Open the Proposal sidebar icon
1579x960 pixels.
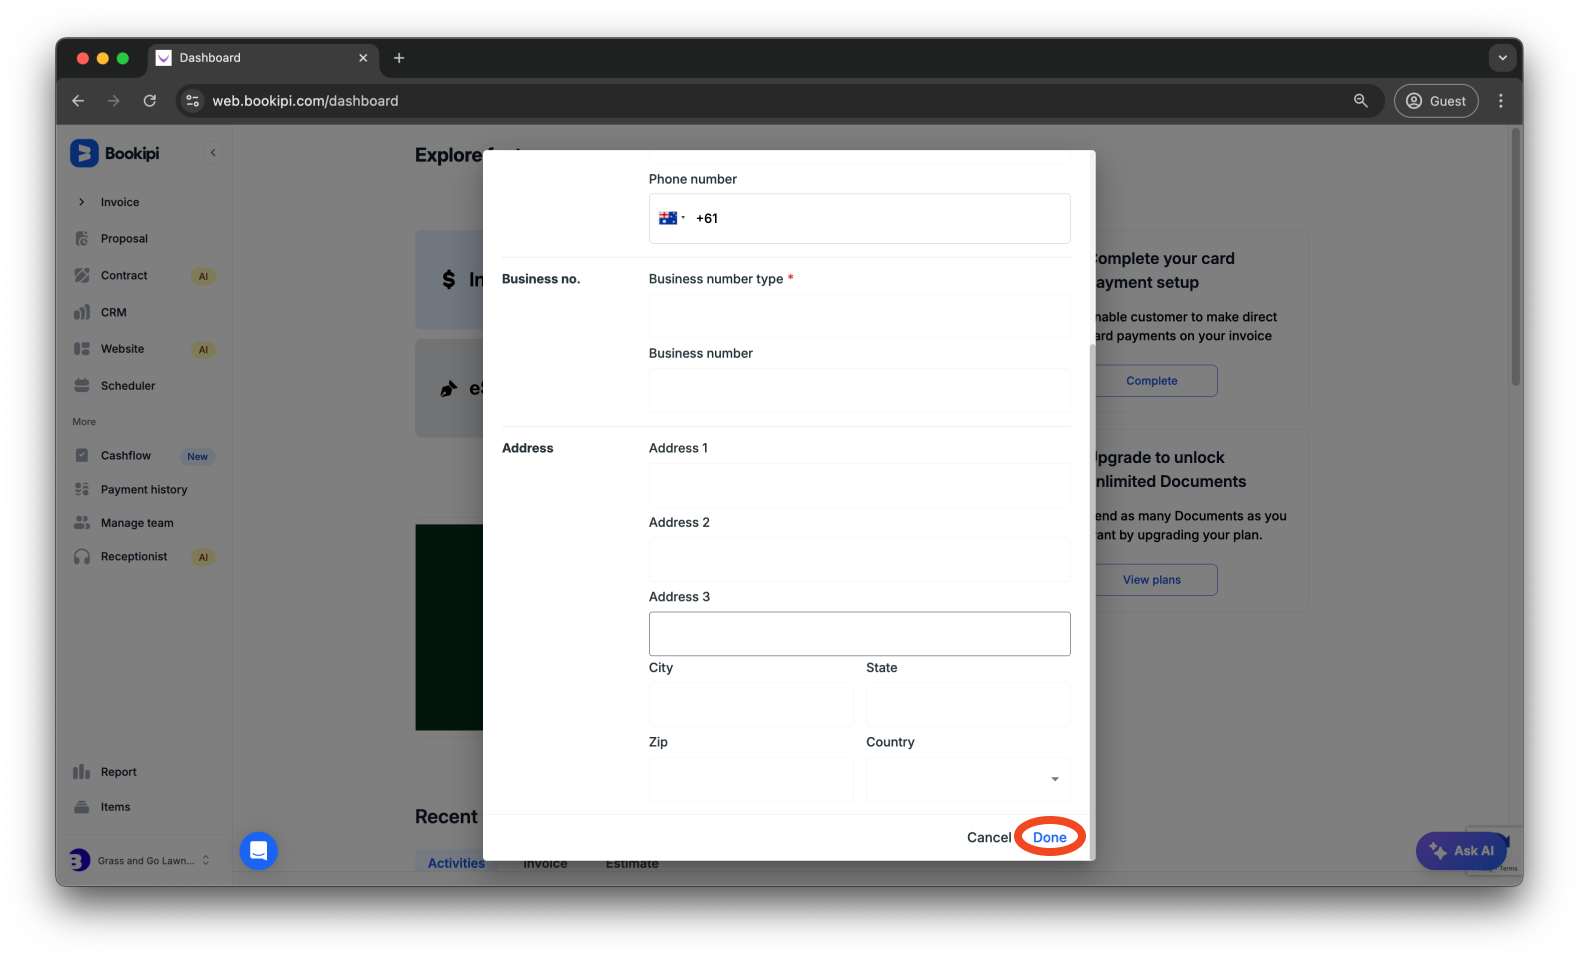pos(82,238)
